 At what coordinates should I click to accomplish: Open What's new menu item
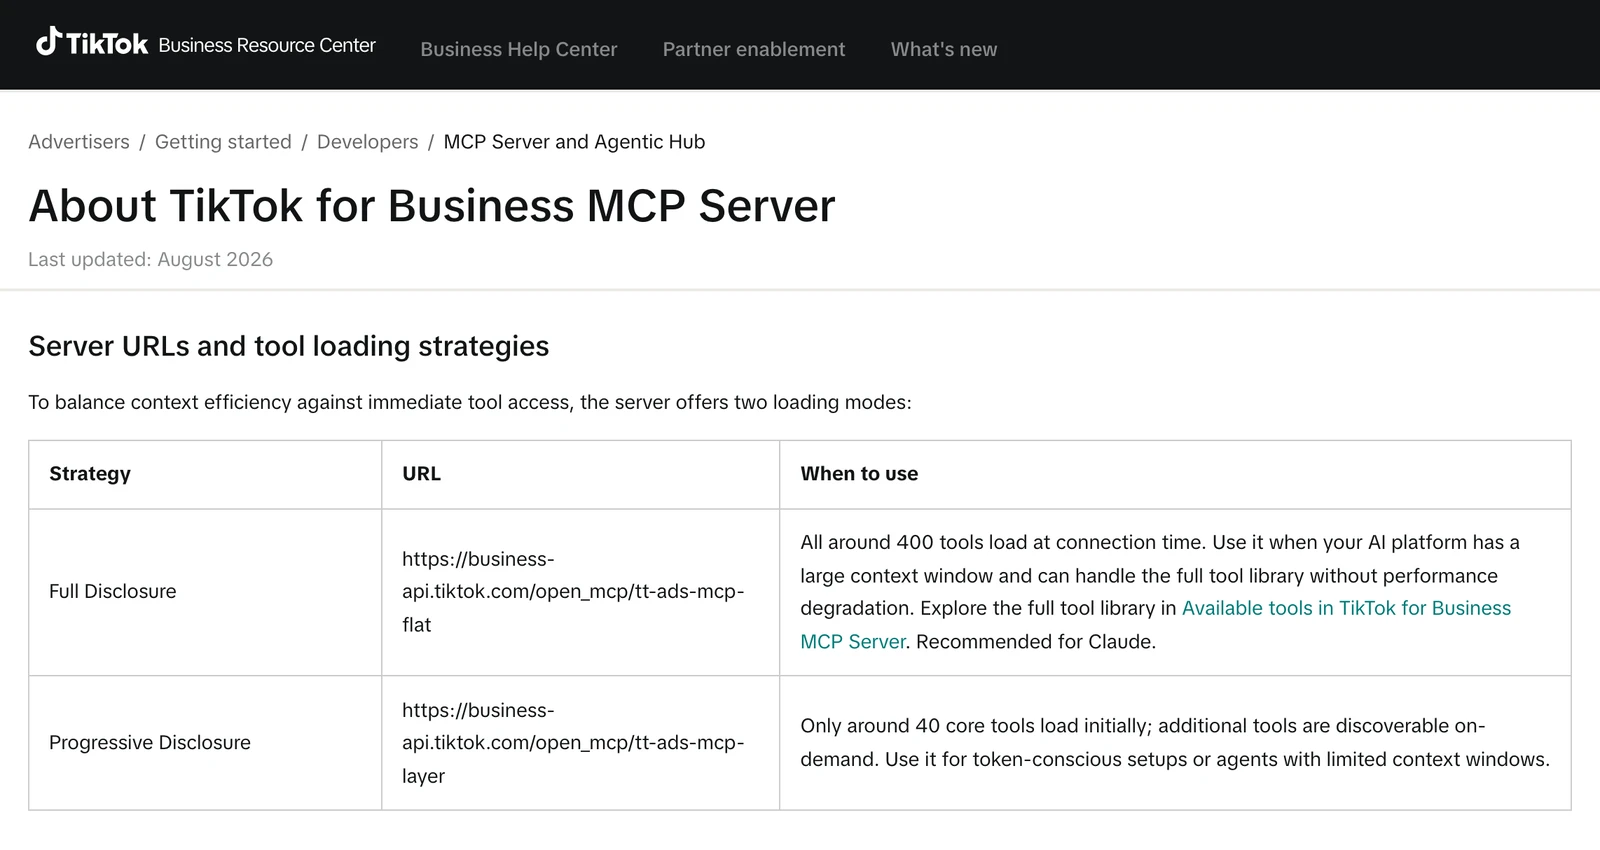tap(944, 49)
